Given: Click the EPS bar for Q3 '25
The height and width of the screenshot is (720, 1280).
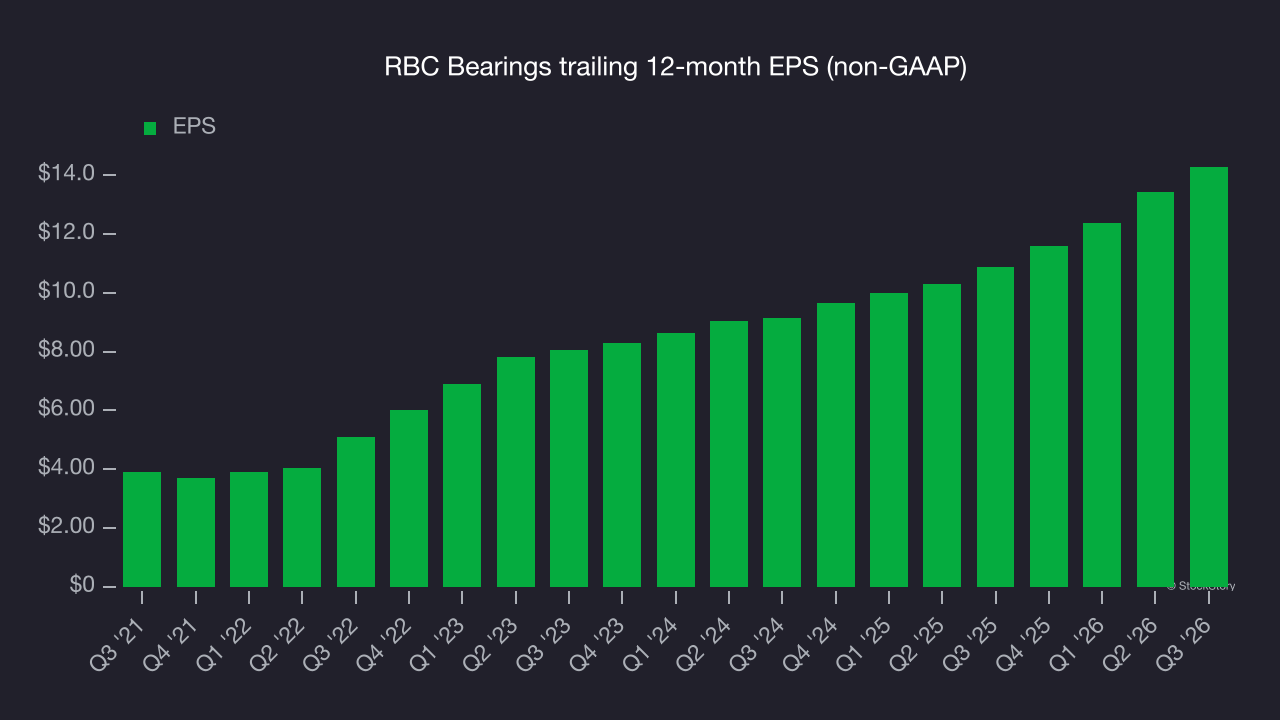Looking at the screenshot, I should tap(996, 427).
